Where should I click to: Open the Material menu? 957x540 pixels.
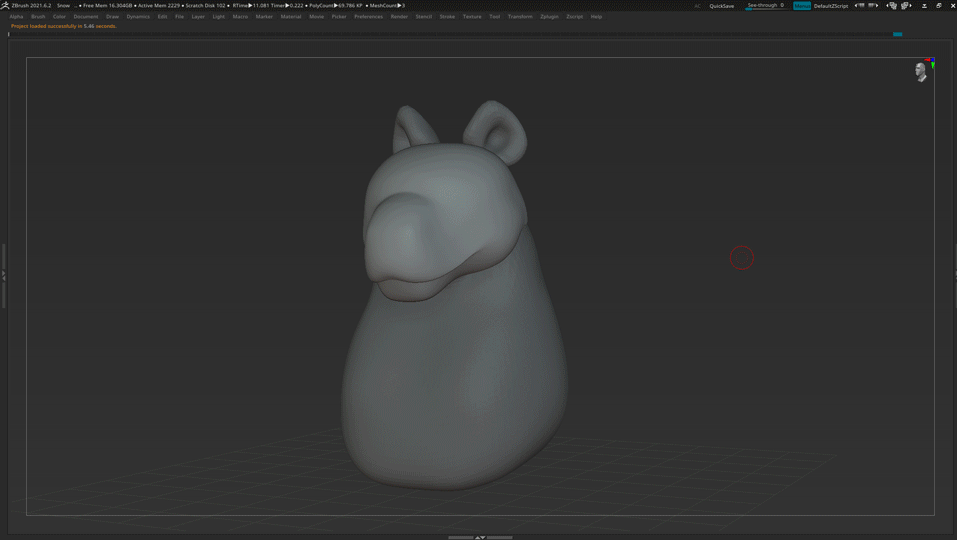coord(291,16)
